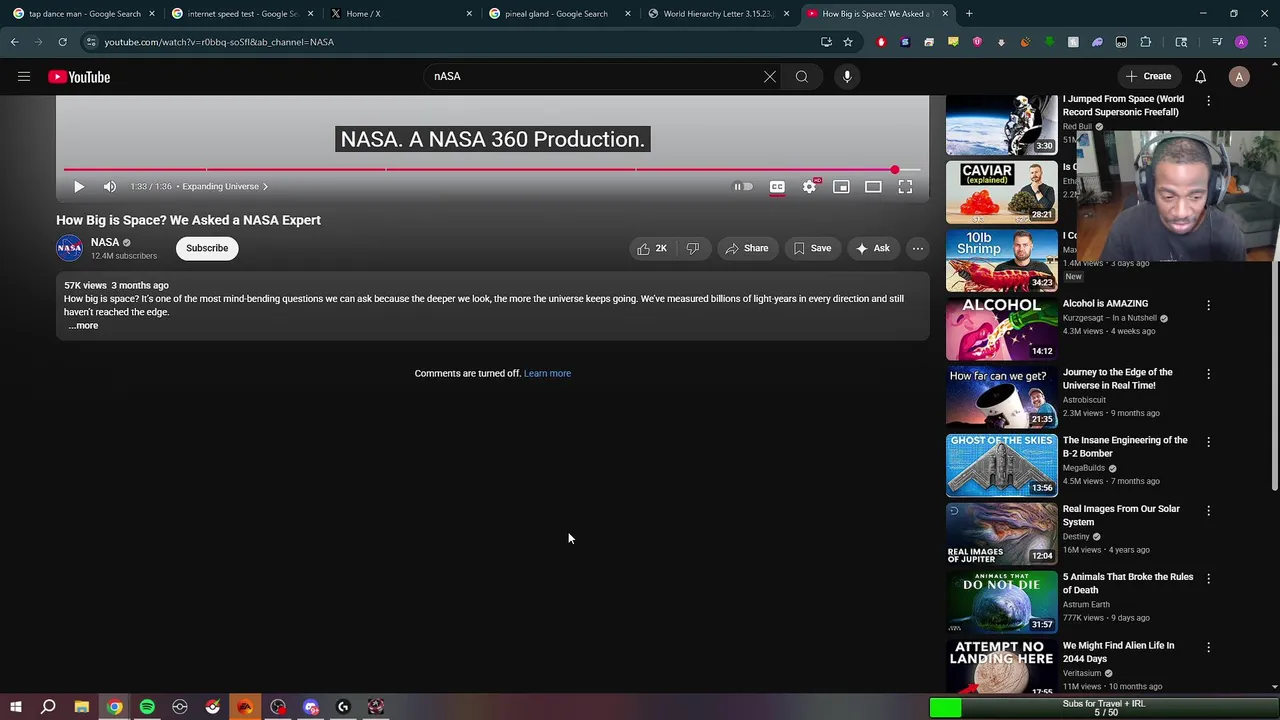
Task: Switch to theater mode
Action: 873,186
